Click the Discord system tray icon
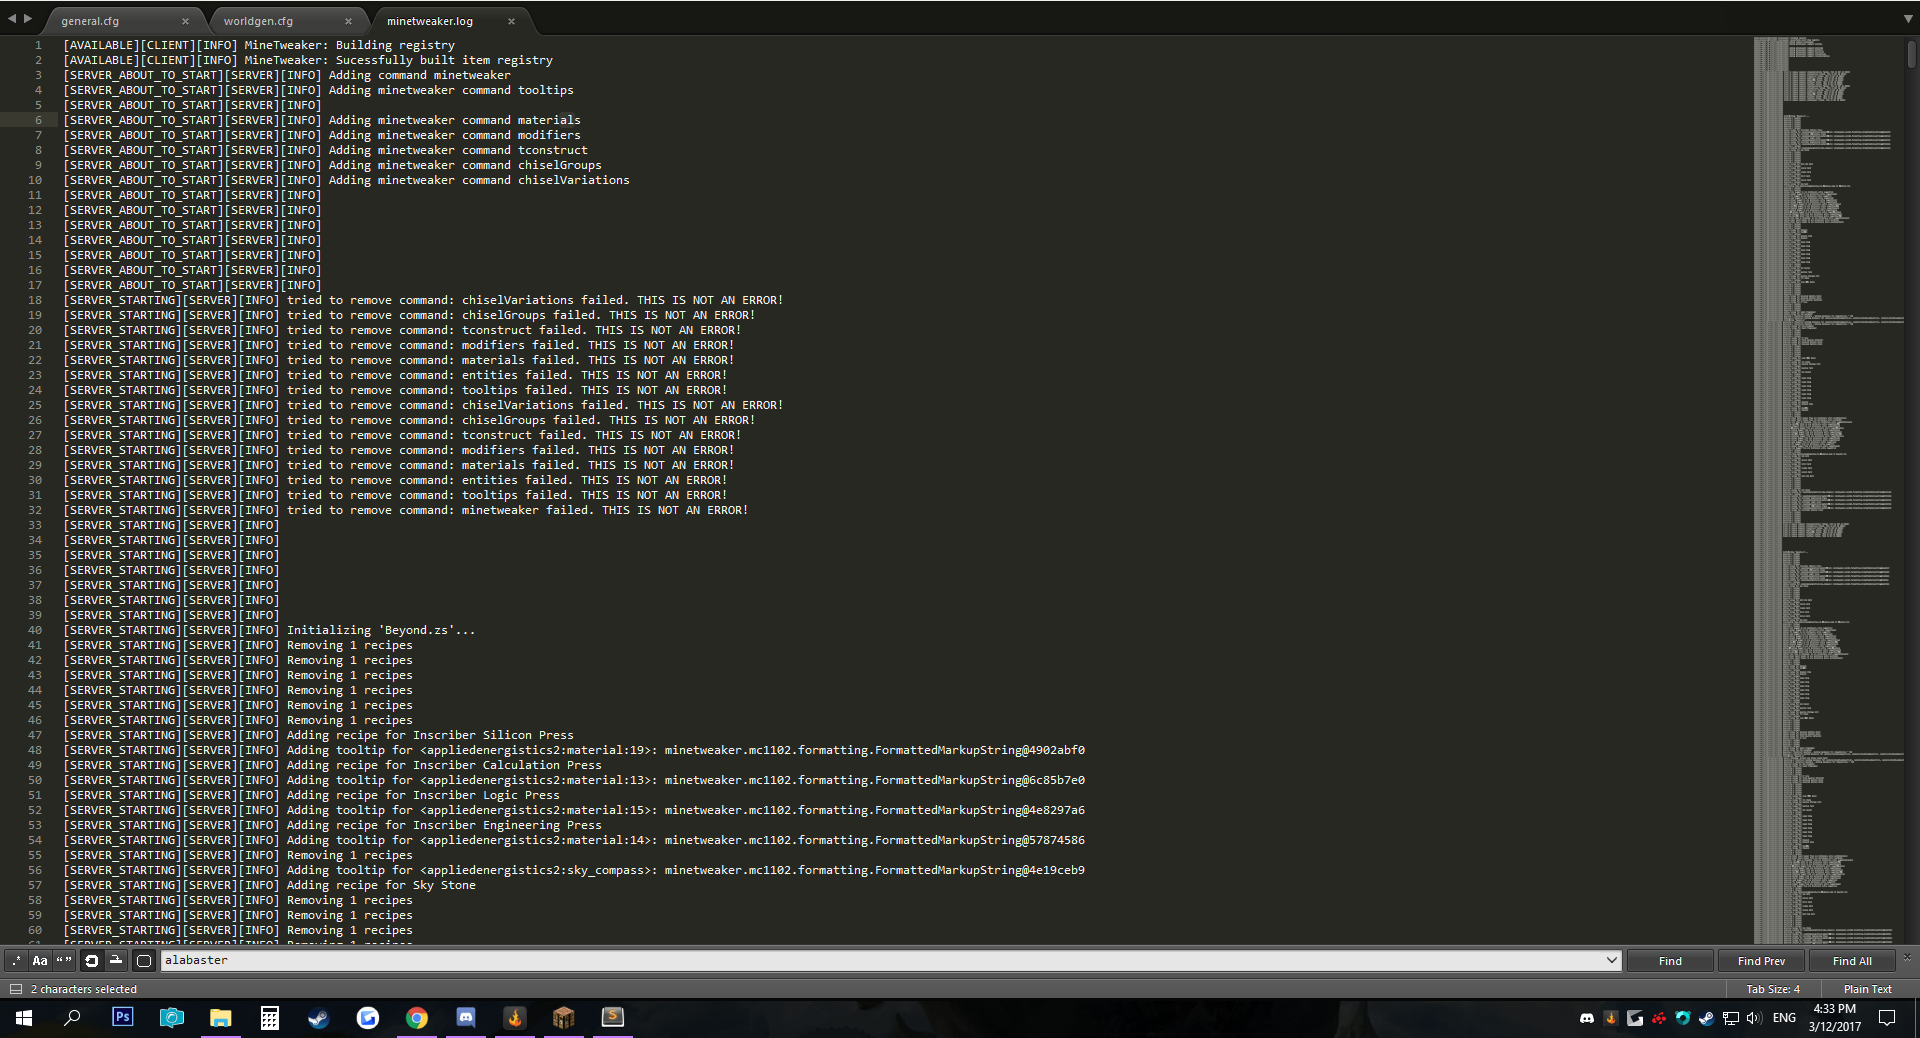 click(1586, 1018)
